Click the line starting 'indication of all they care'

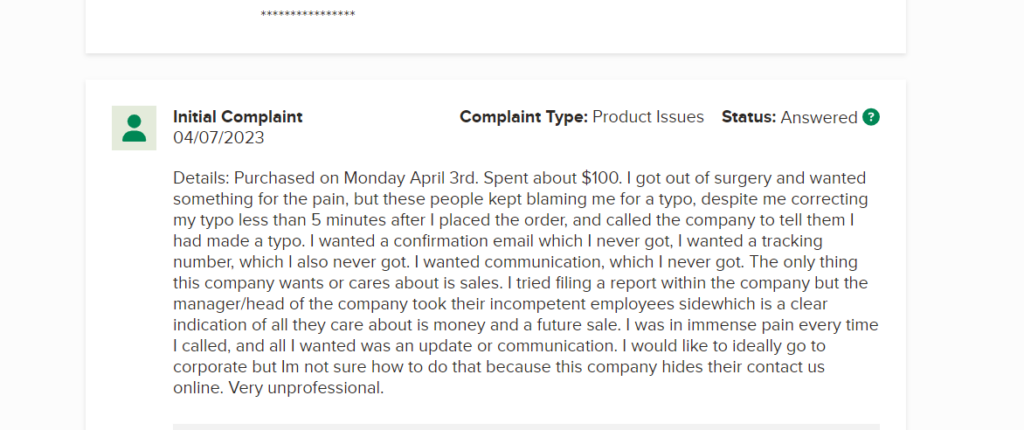[x=526, y=325]
